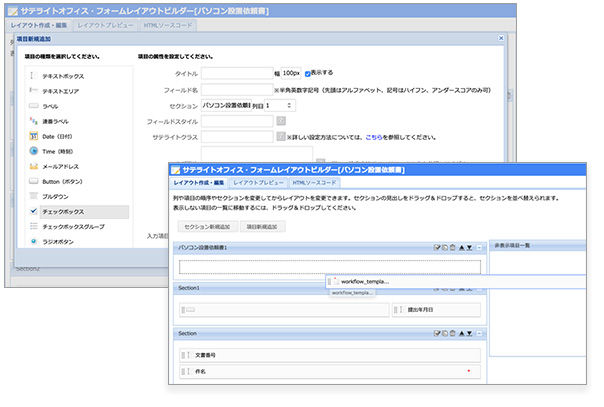This screenshot has width=604, height=407.
Task: Select Date (日付) calendar icon
Action: pos(34,136)
